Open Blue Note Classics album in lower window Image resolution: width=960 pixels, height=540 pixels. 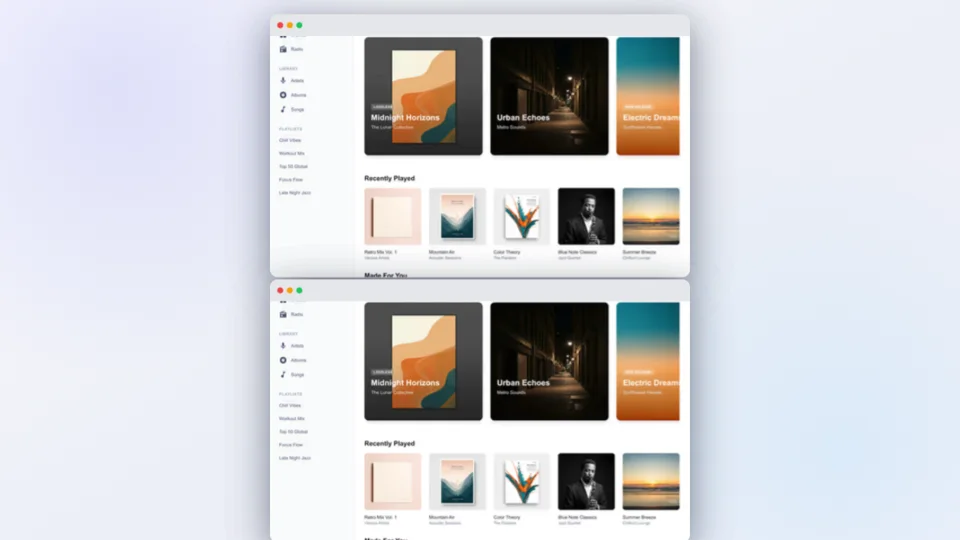[x=586, y=481]
